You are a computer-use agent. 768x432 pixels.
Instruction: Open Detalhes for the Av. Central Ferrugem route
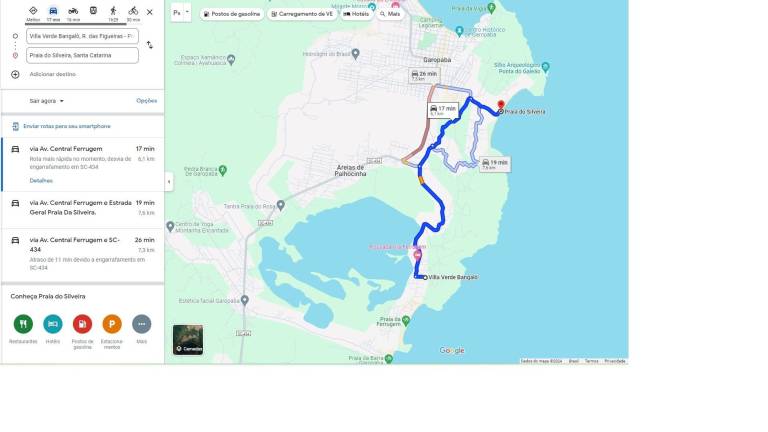[41, 181]
